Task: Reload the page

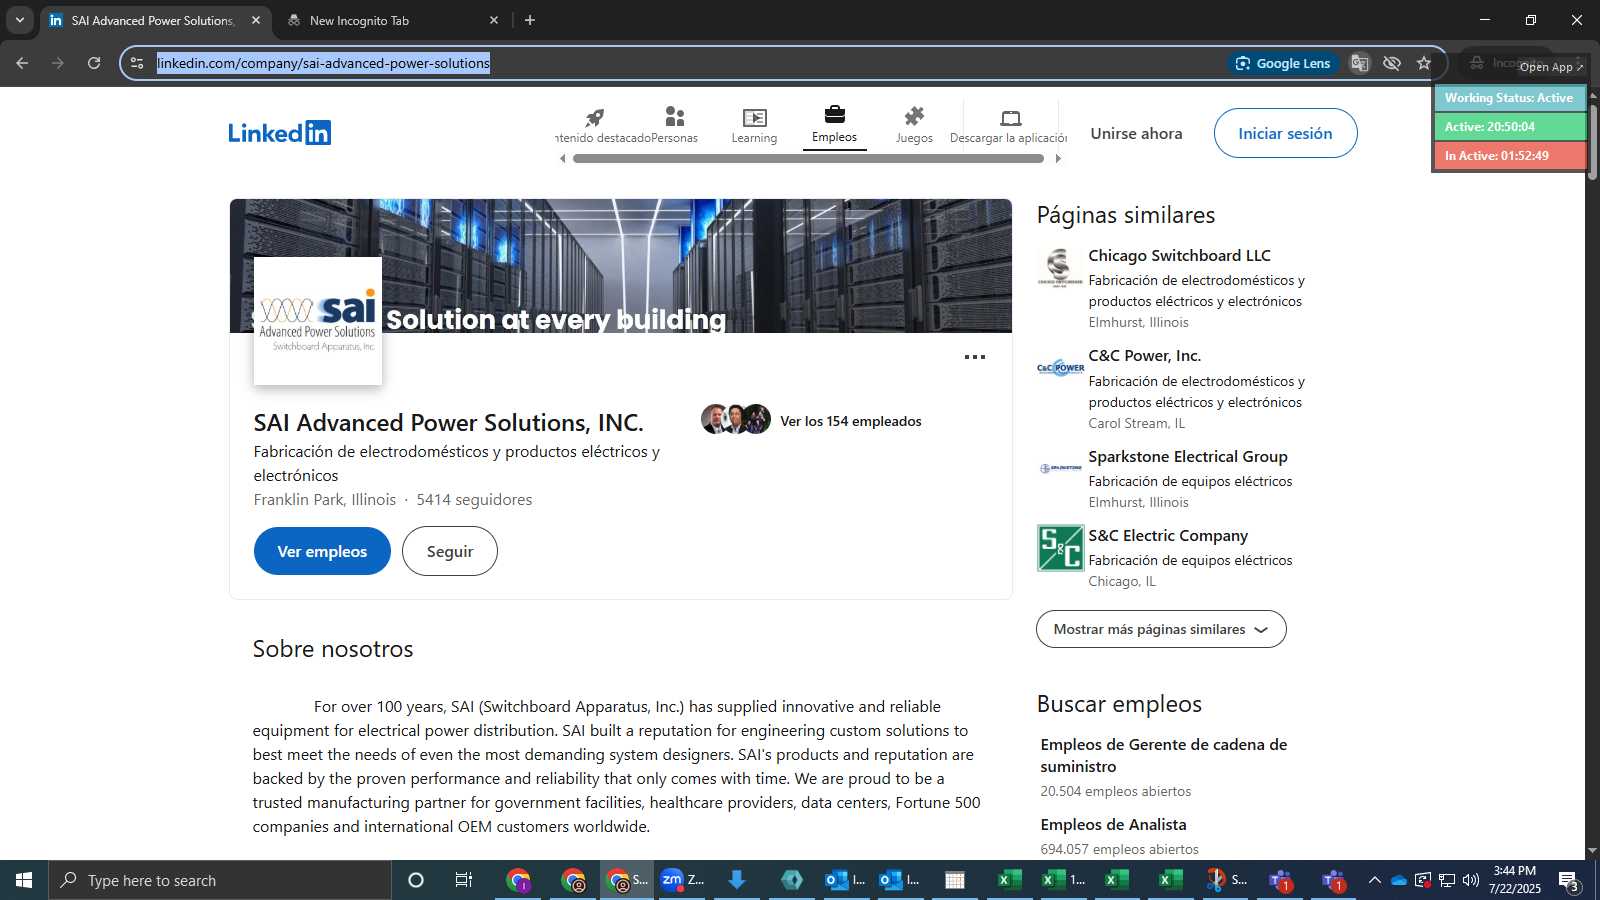Action: point(94,63)
